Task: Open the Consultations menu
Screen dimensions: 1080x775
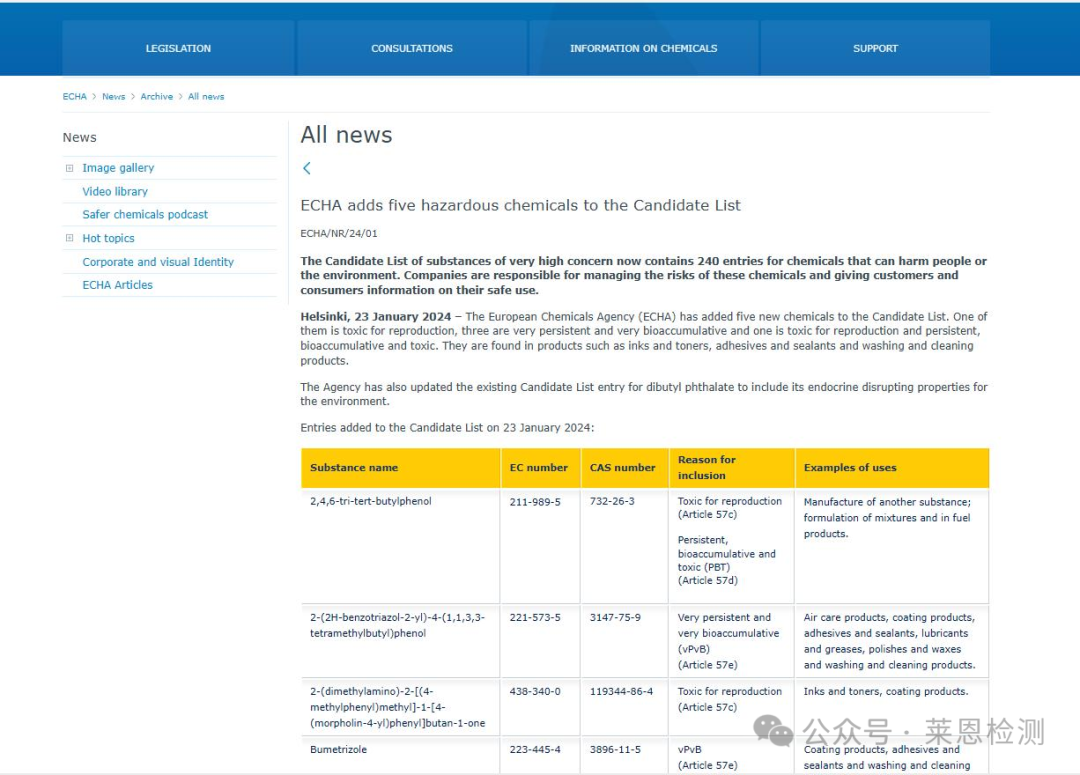Action: pos(412,48)
